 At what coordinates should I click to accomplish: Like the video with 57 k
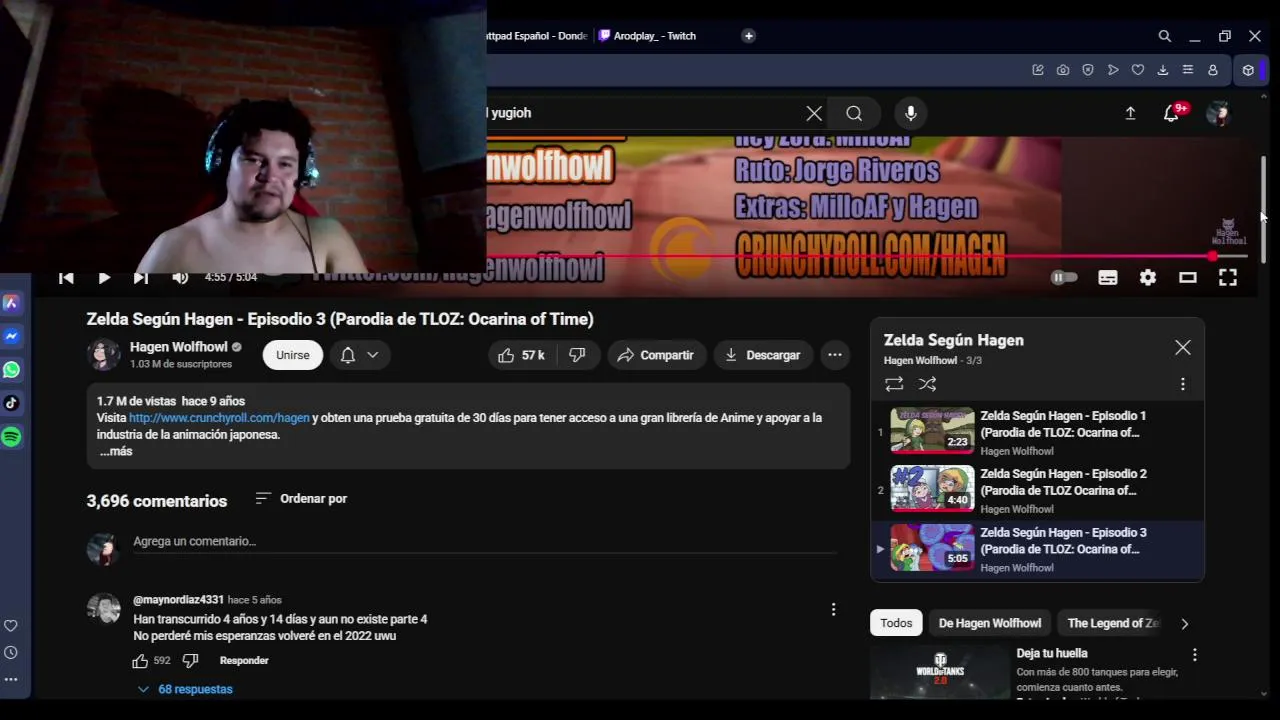tap(522, 355)
